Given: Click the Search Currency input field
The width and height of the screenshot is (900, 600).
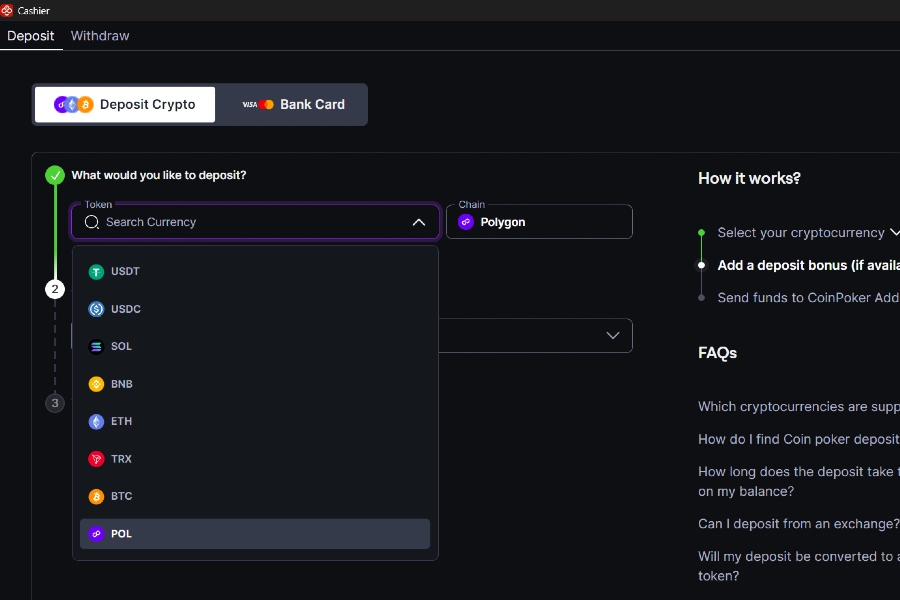Looking at the screenshot, I should [x=250, y=222].
